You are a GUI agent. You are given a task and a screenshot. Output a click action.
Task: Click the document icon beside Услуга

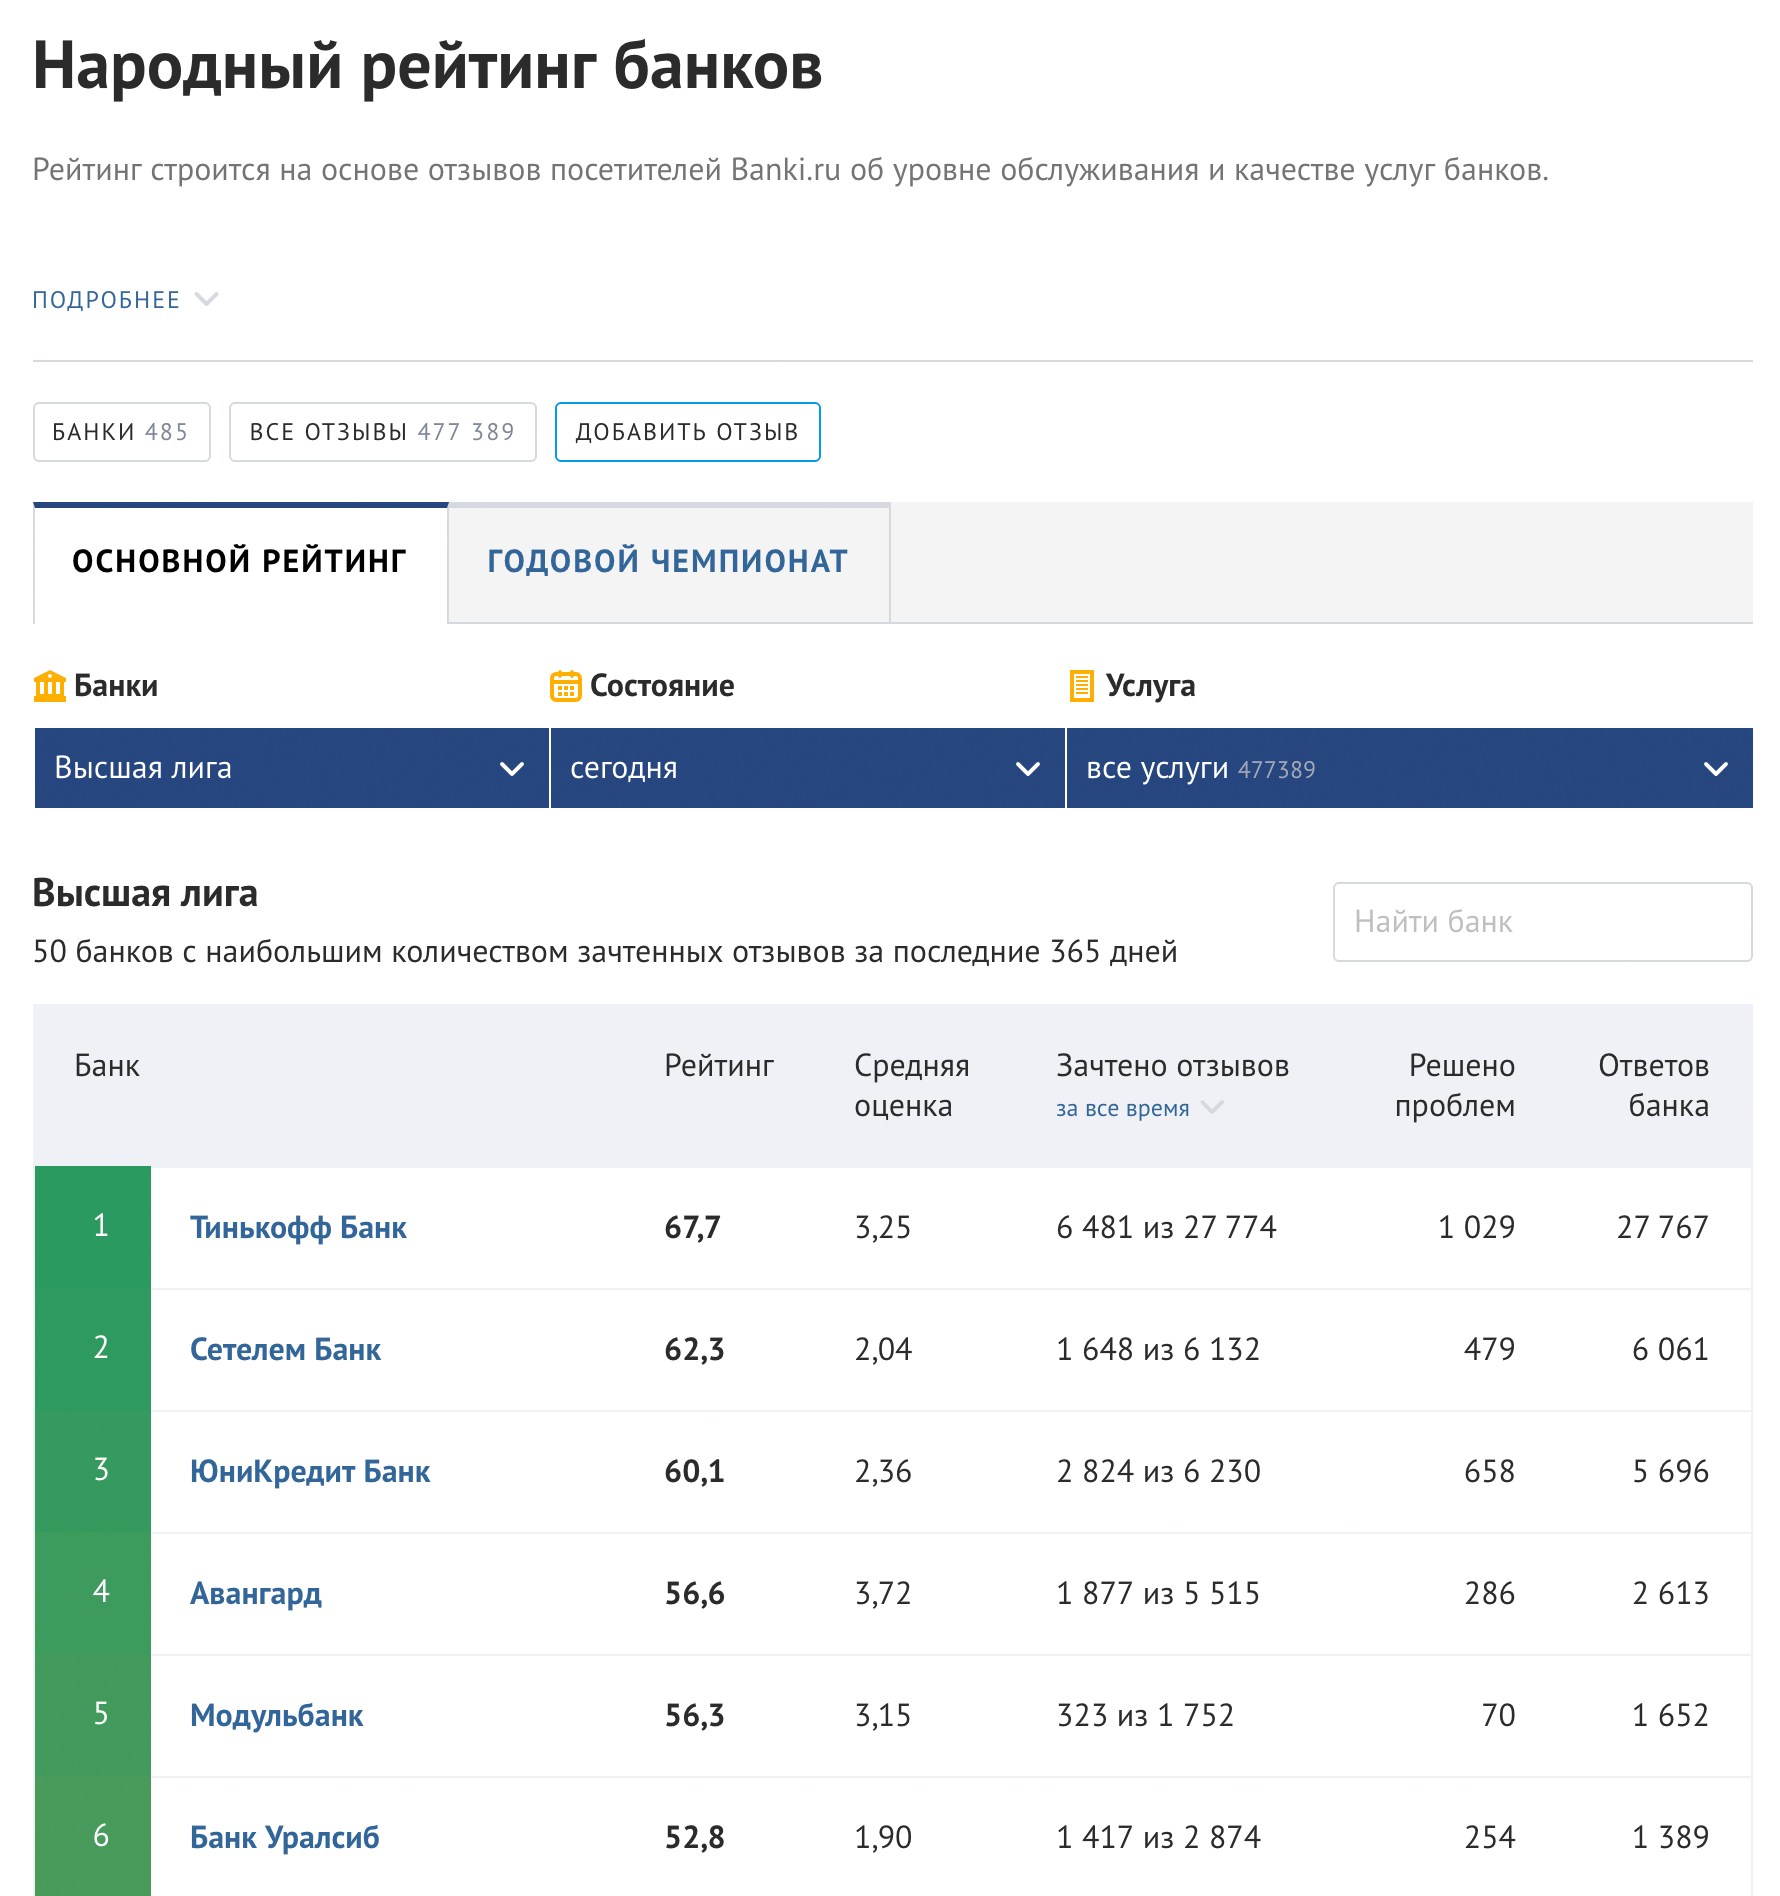(1081, 686)
